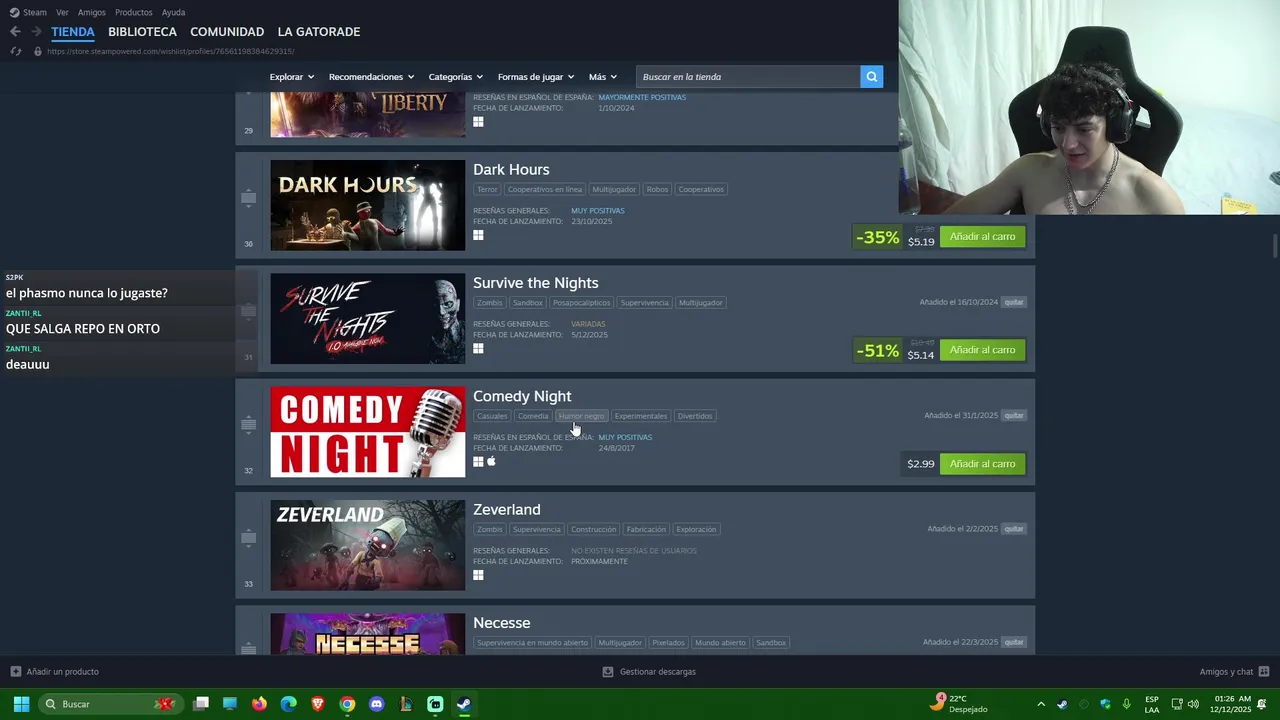Click the Comedy Night game thumbnail
The image size is (1280, 720).
point(368,432)
